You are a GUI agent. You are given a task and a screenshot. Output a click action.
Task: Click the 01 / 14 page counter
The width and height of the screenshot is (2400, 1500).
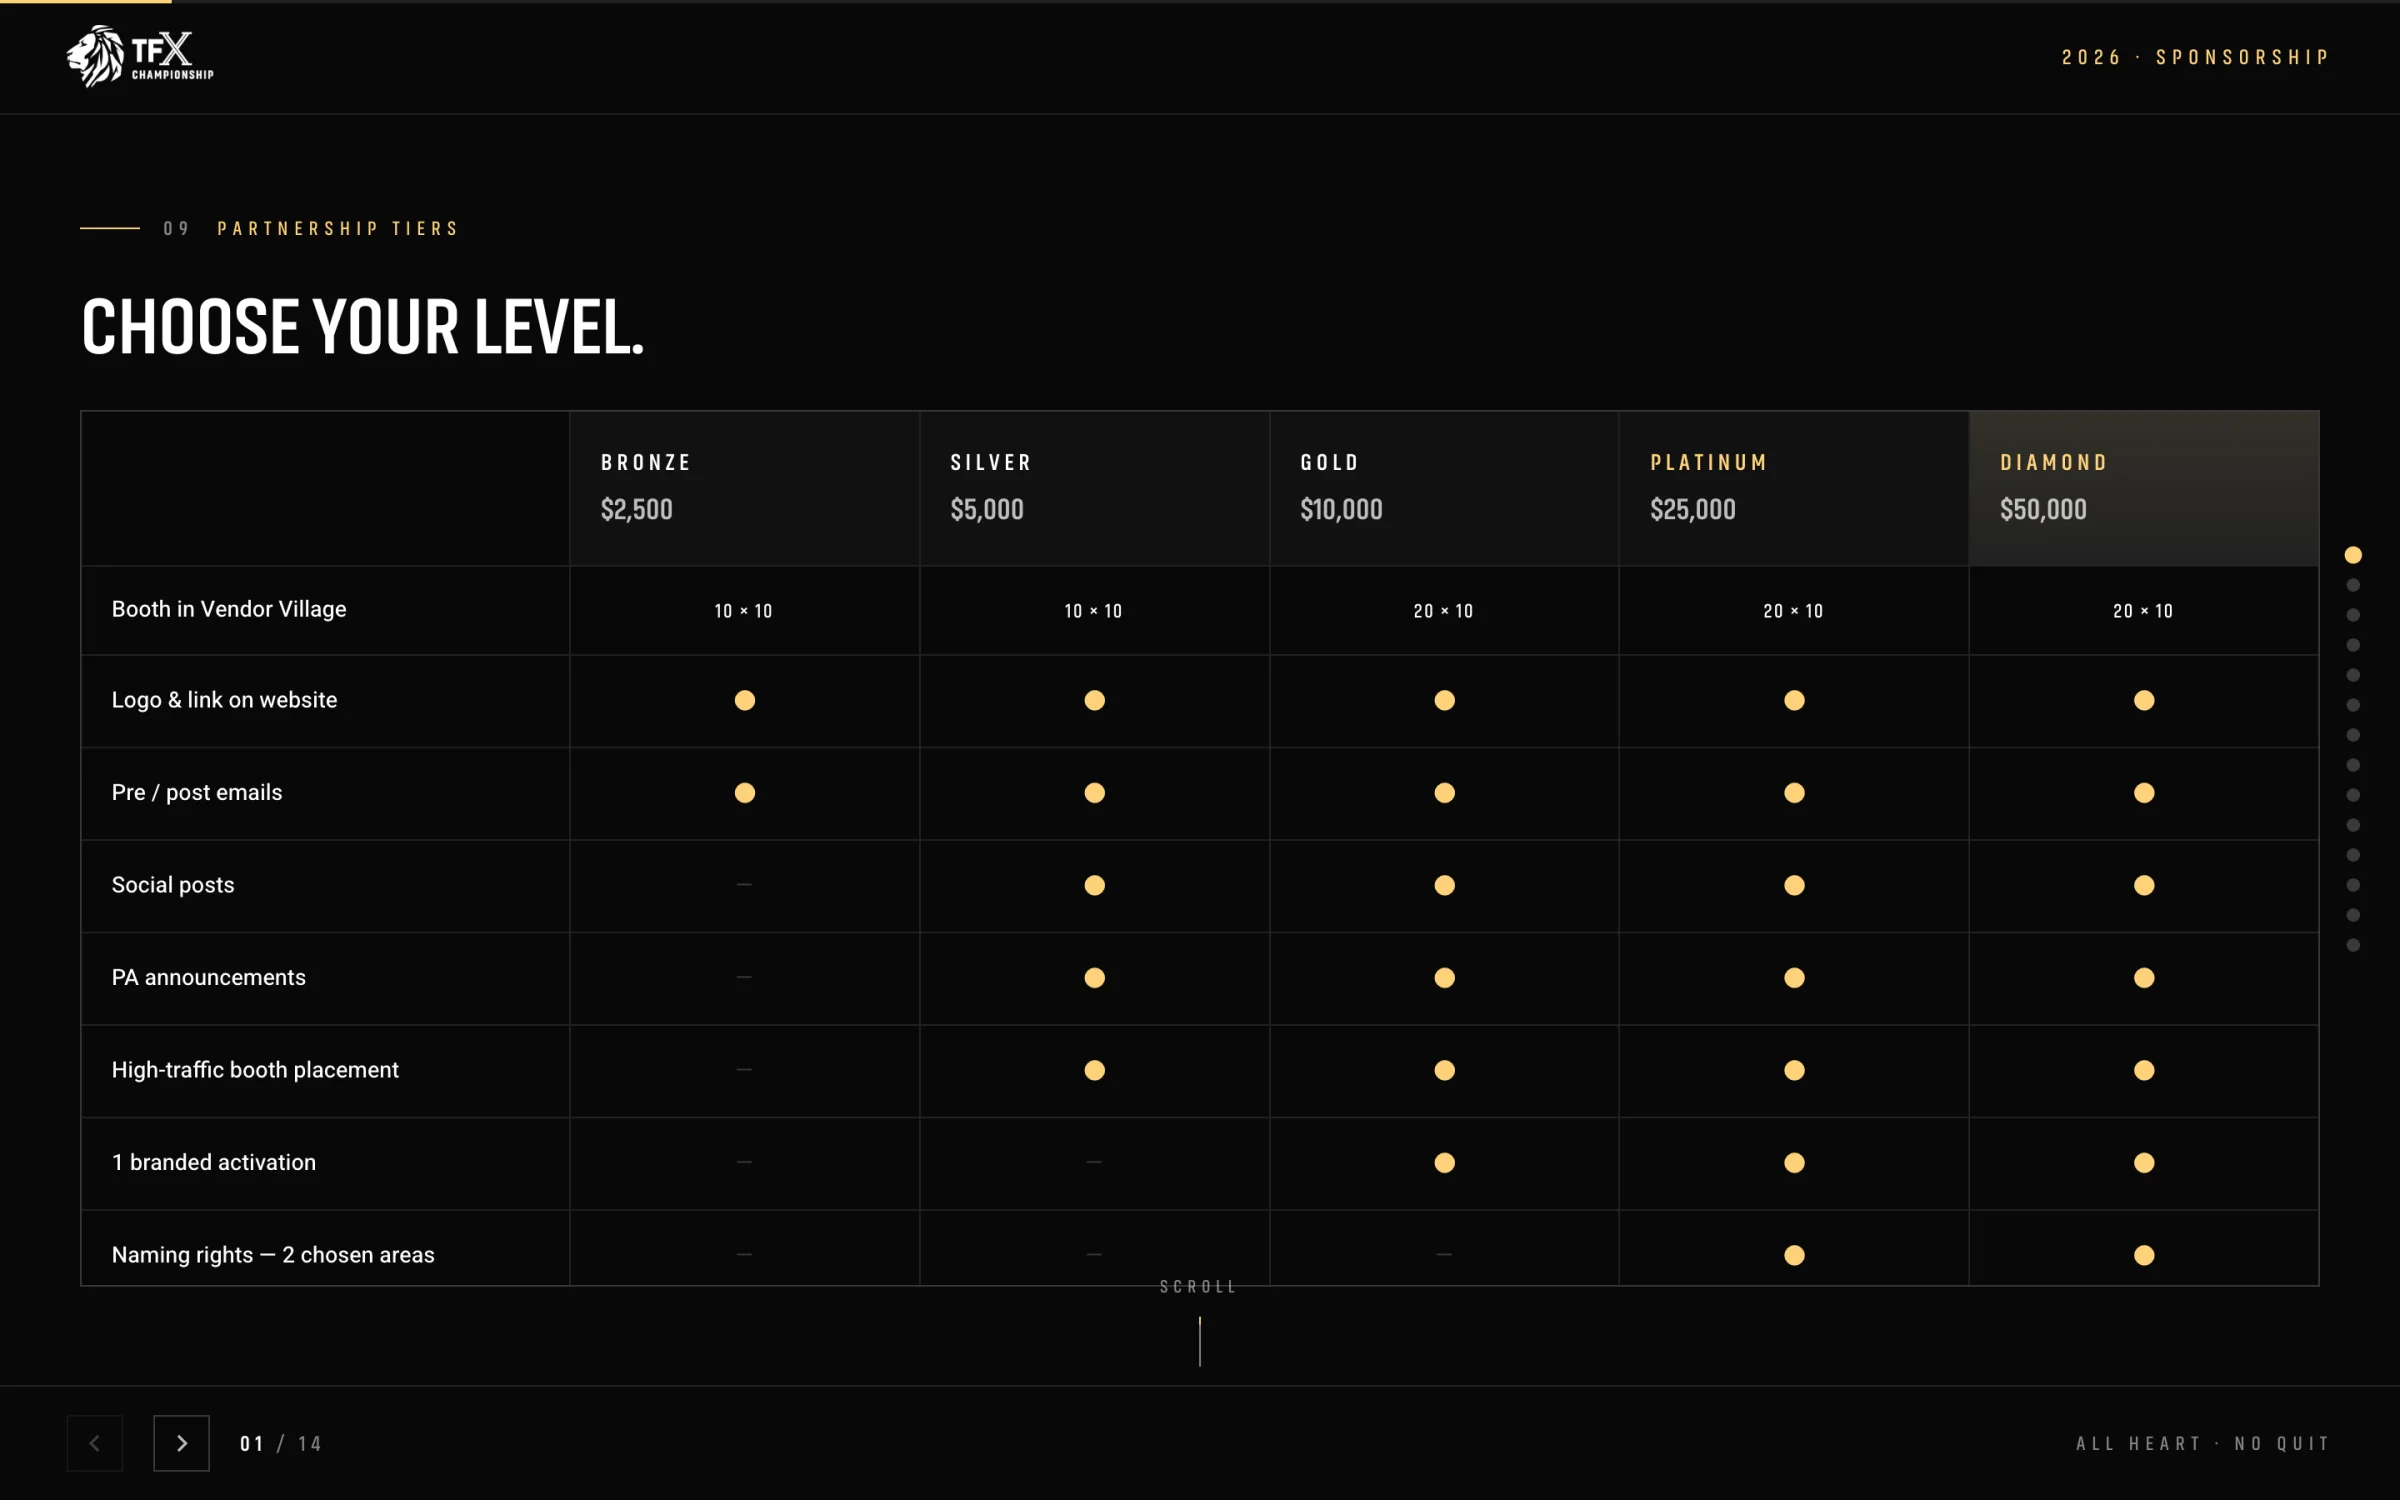[x=281, y=1443]
